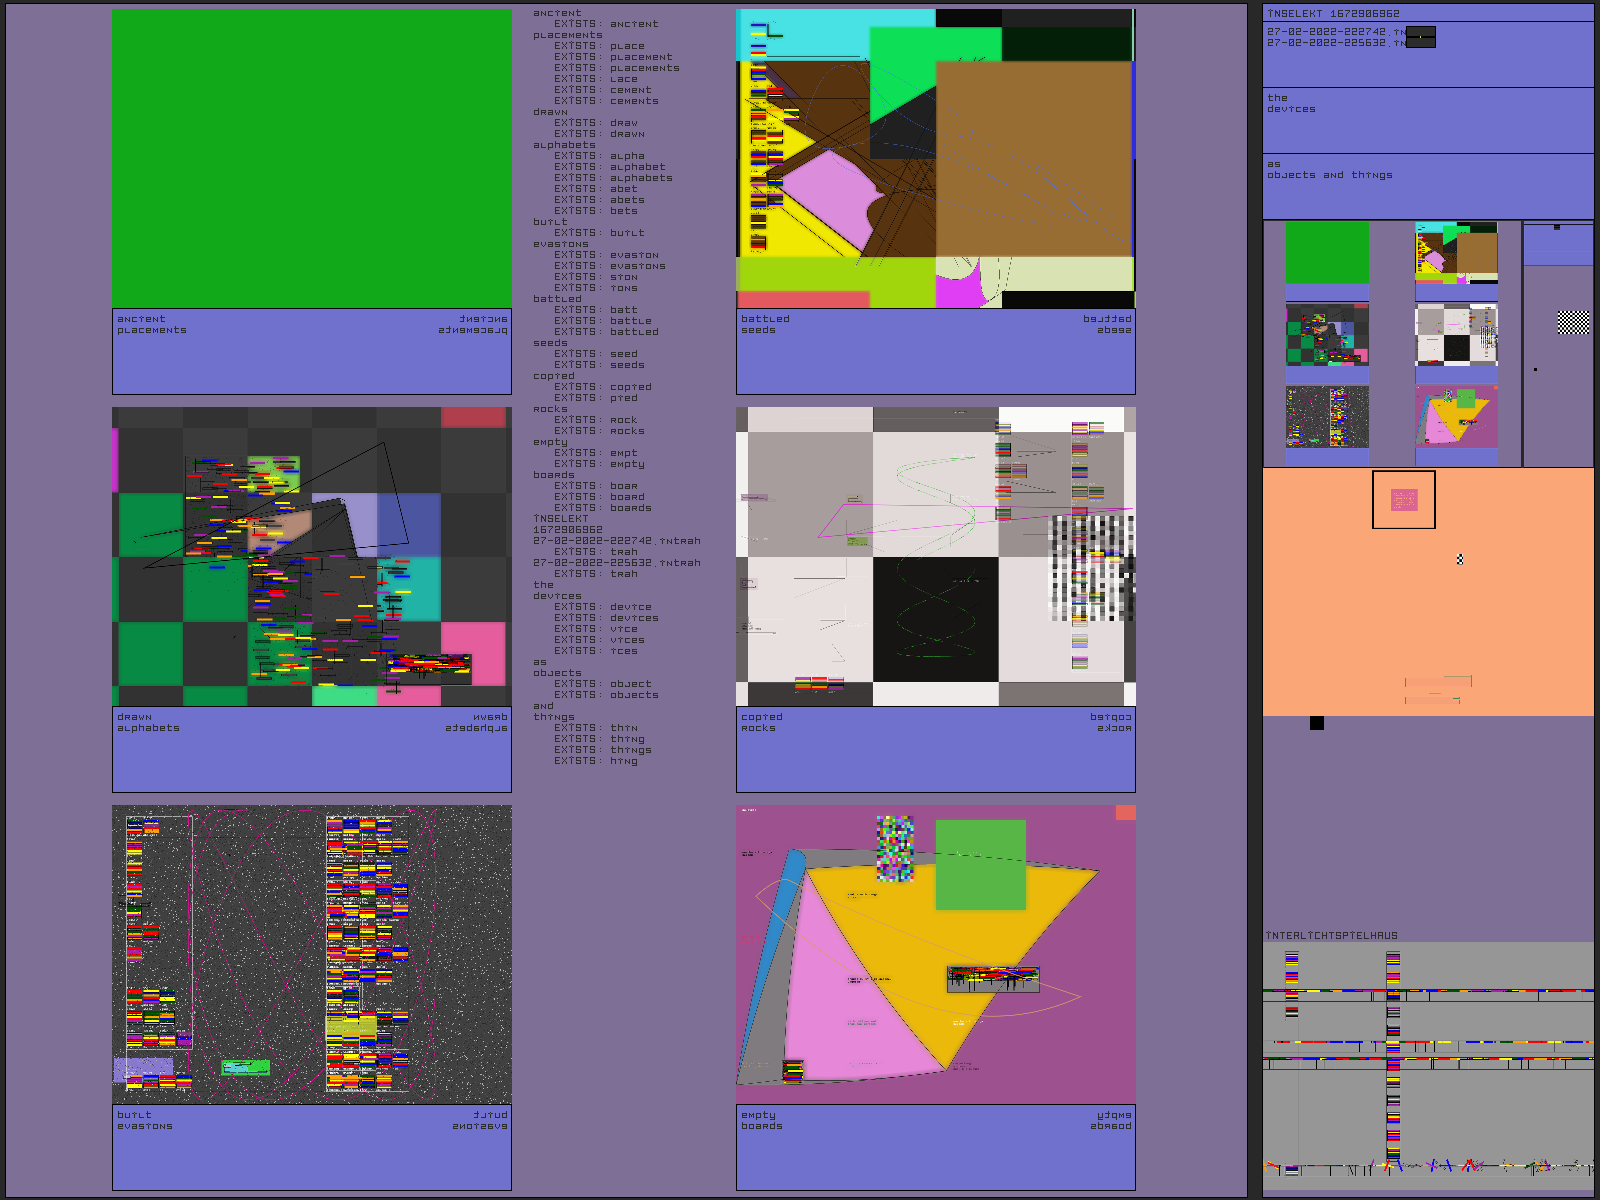Select the battled seeds mini thumbnail
Viewport: 1600px width, 1200px height.
pyautogui.click(x=1456, y=253)
